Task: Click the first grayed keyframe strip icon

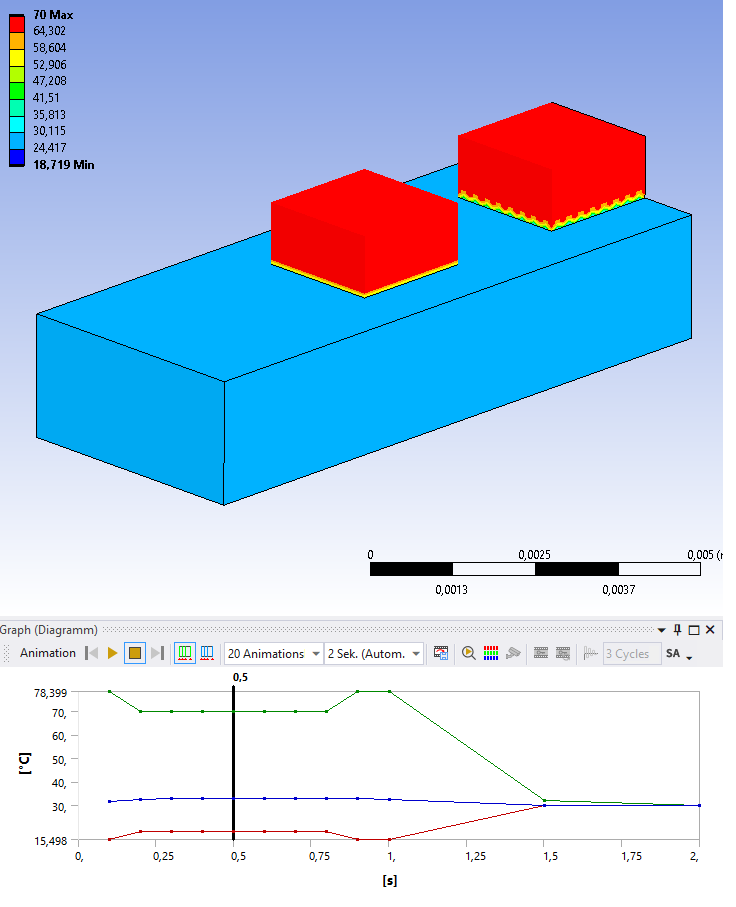Action: pyautogui.click(x=541, y=654)
